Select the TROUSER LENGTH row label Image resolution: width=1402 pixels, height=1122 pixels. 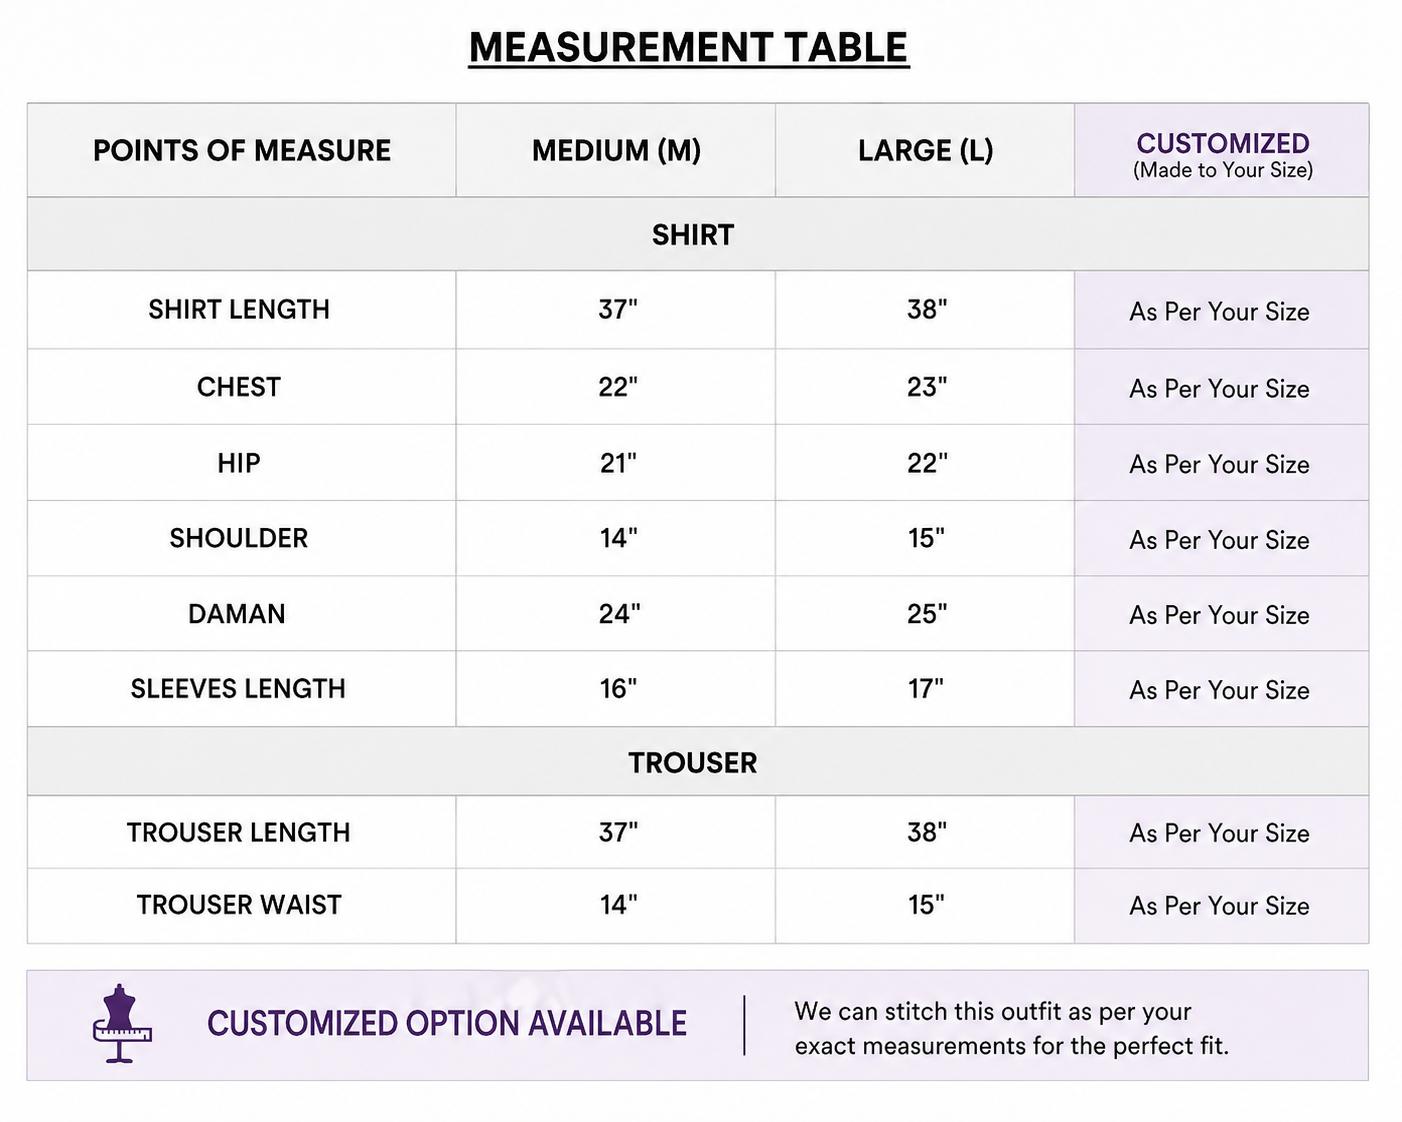tap(239, 832)
